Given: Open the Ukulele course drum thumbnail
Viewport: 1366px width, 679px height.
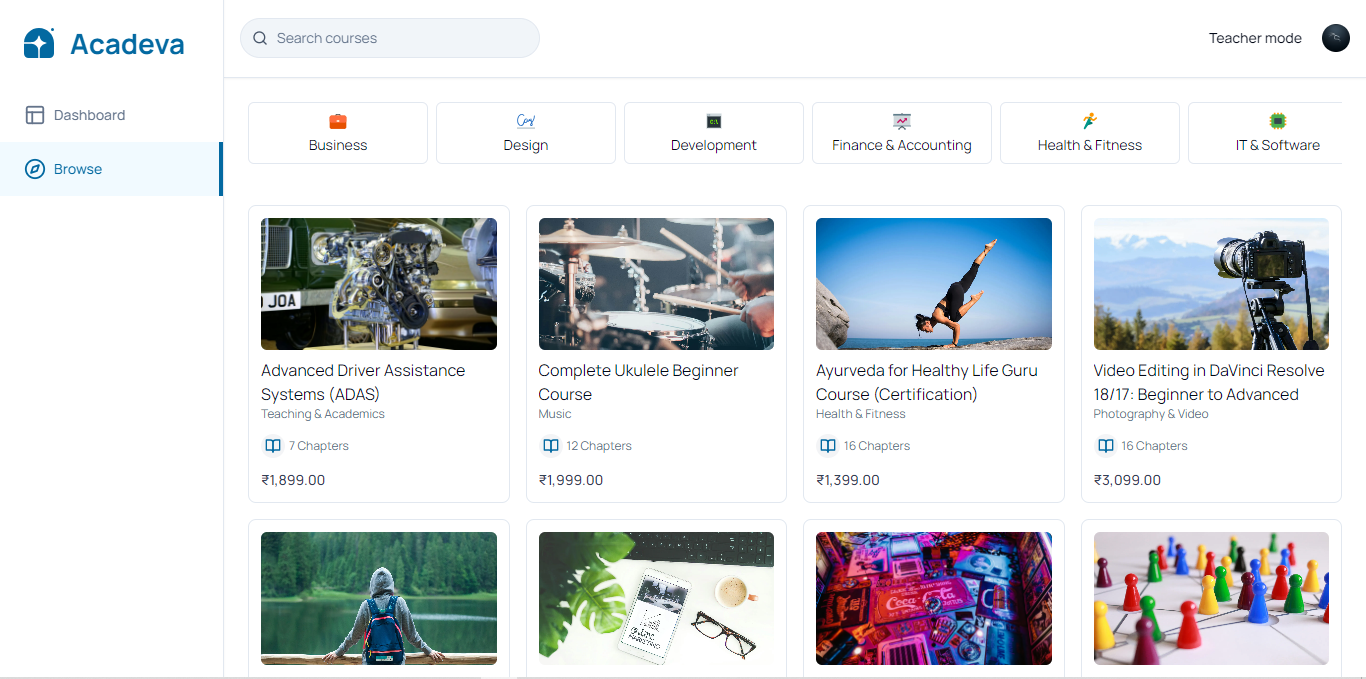Looking at the screenshot, I should [656, 284].
